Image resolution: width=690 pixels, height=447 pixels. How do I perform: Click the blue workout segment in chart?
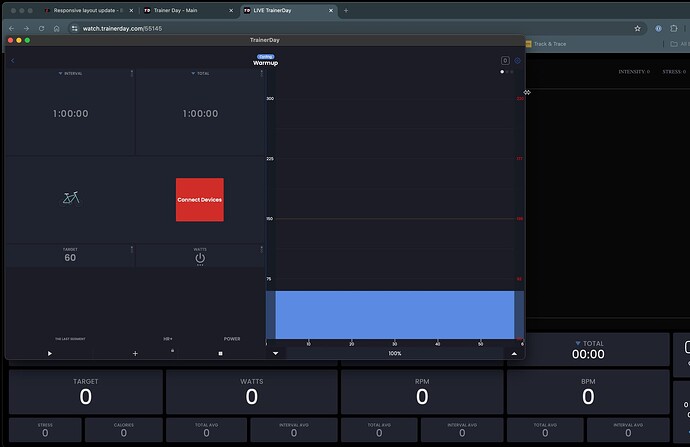[395, 315]
